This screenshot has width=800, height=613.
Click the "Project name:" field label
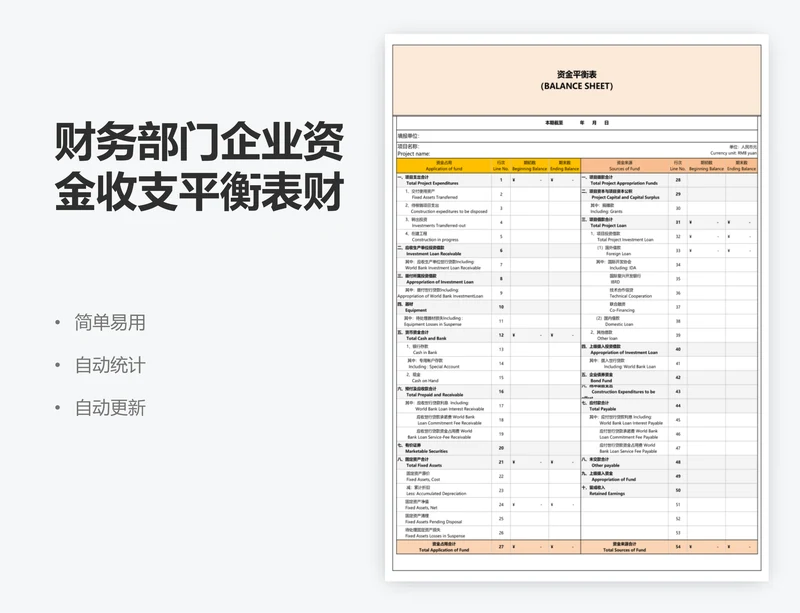[414, 154]
